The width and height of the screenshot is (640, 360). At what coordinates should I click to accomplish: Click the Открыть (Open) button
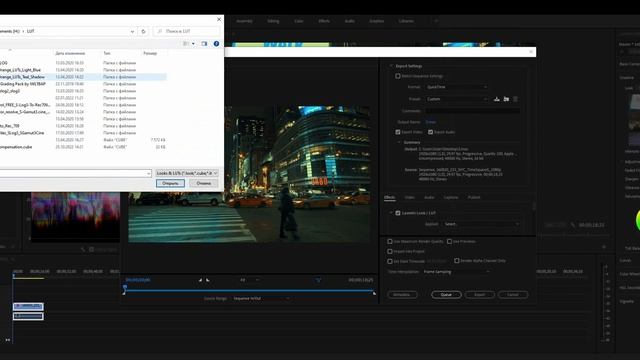coord(170,183)
